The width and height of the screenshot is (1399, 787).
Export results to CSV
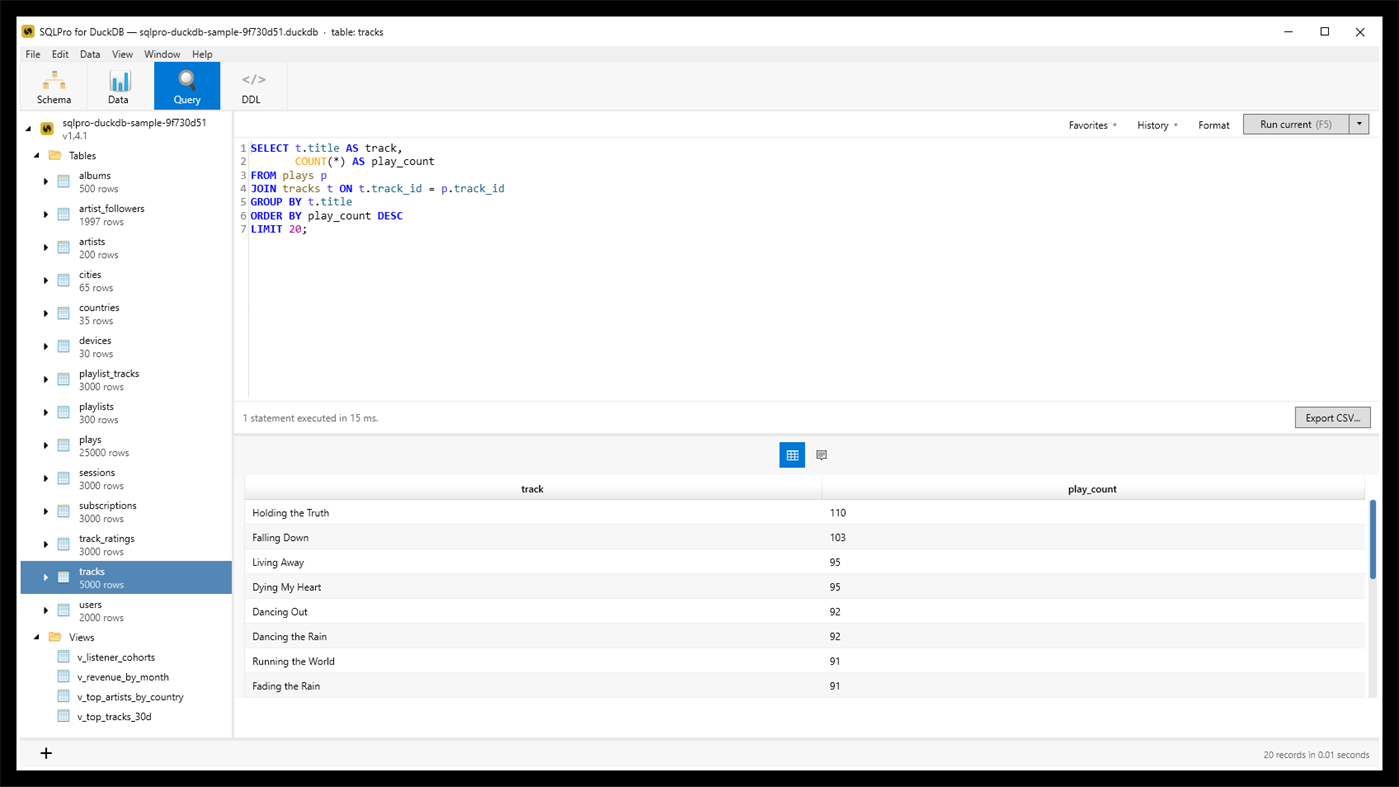[x=1333, y=418]
